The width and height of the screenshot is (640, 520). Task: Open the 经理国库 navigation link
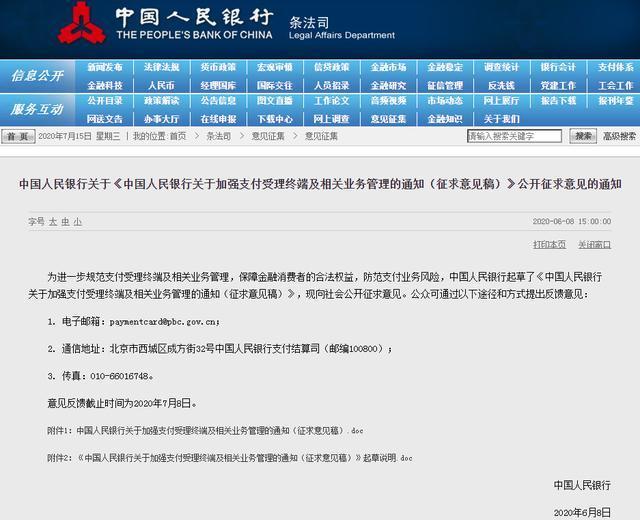pyautogui.click(x=218, y=85)
